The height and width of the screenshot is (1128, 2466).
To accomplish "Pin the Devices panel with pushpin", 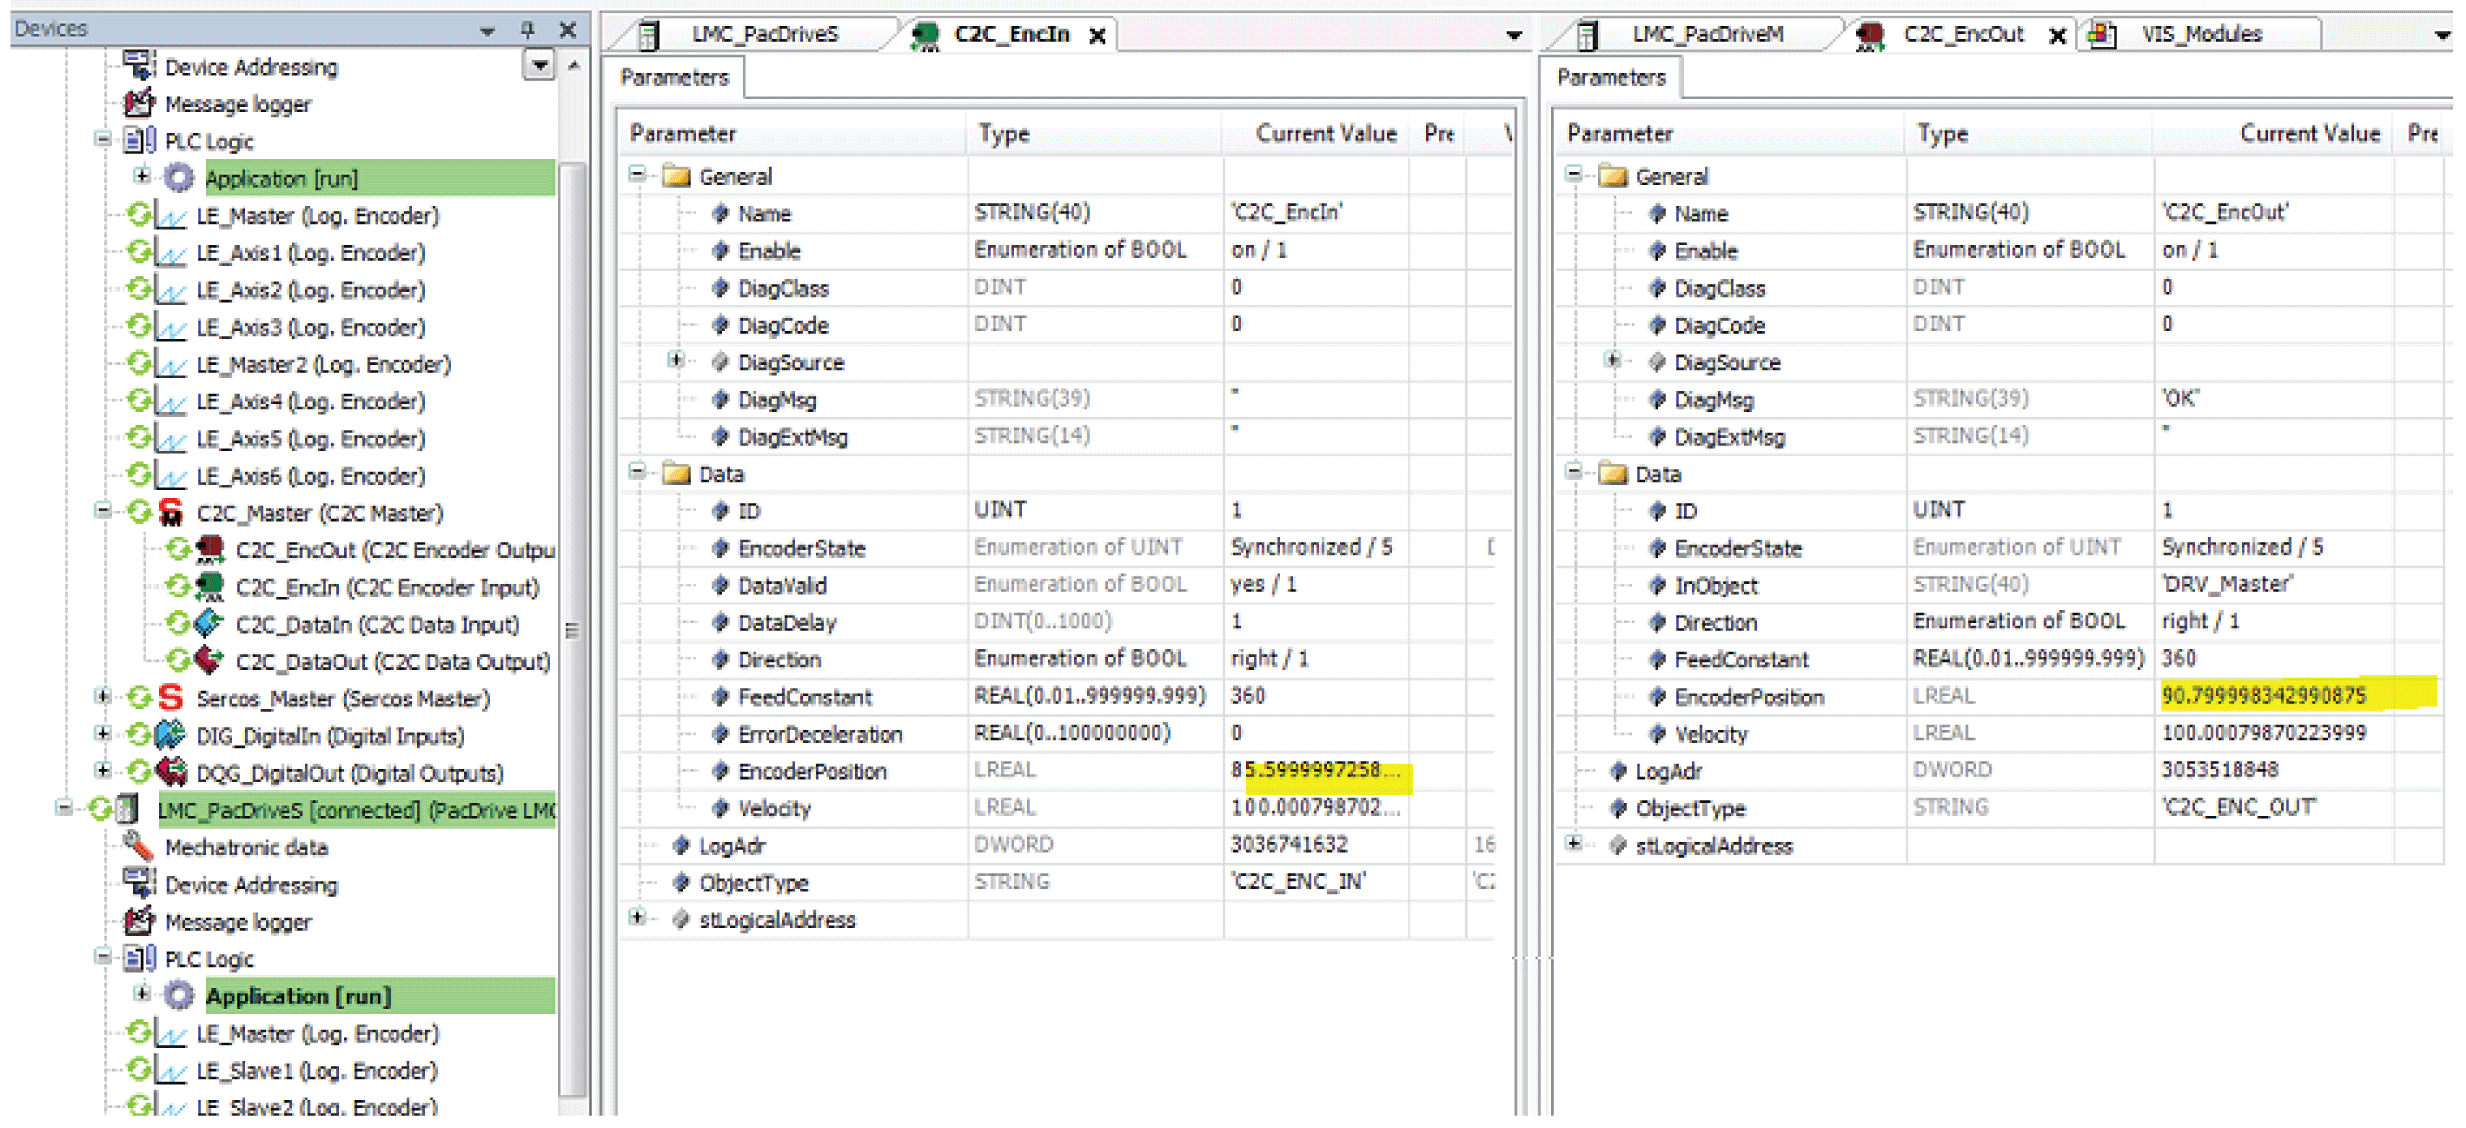I will click(528, 30).
